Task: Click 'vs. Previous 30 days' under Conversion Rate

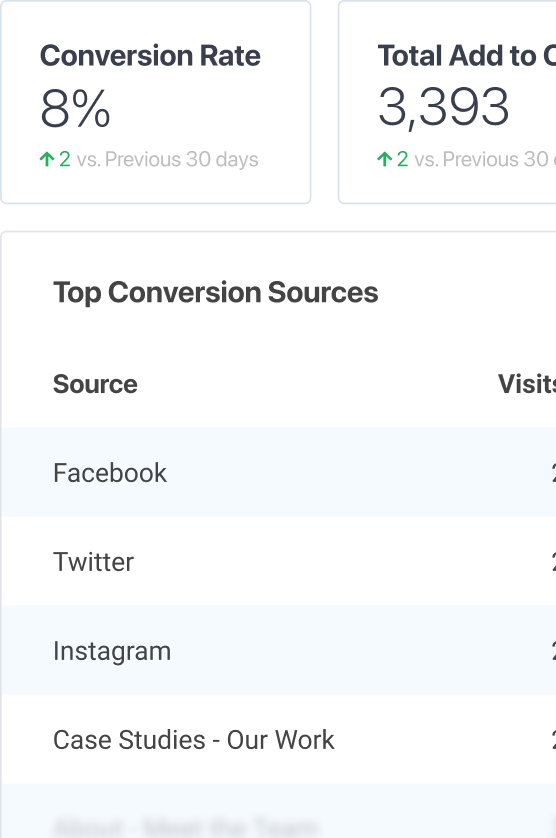Action: coord(167,159)
